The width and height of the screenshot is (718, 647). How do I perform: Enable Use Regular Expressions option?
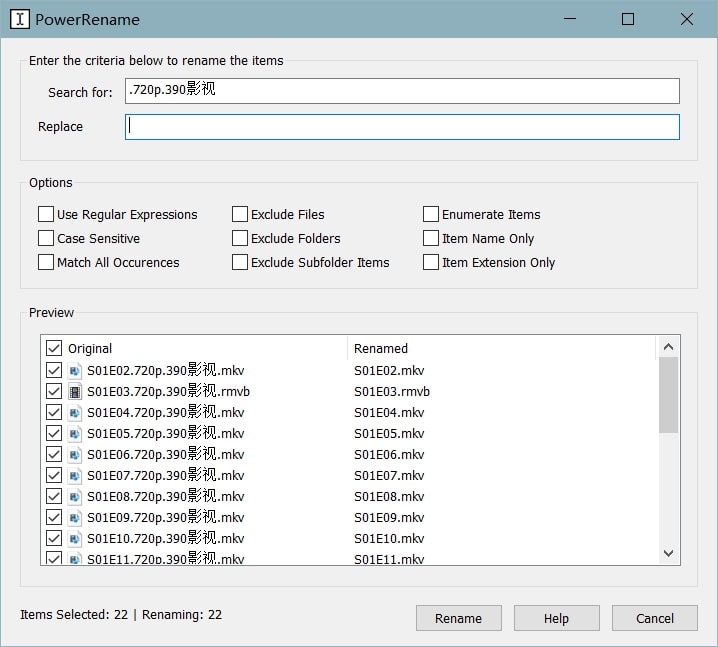(x=46, y=214)
